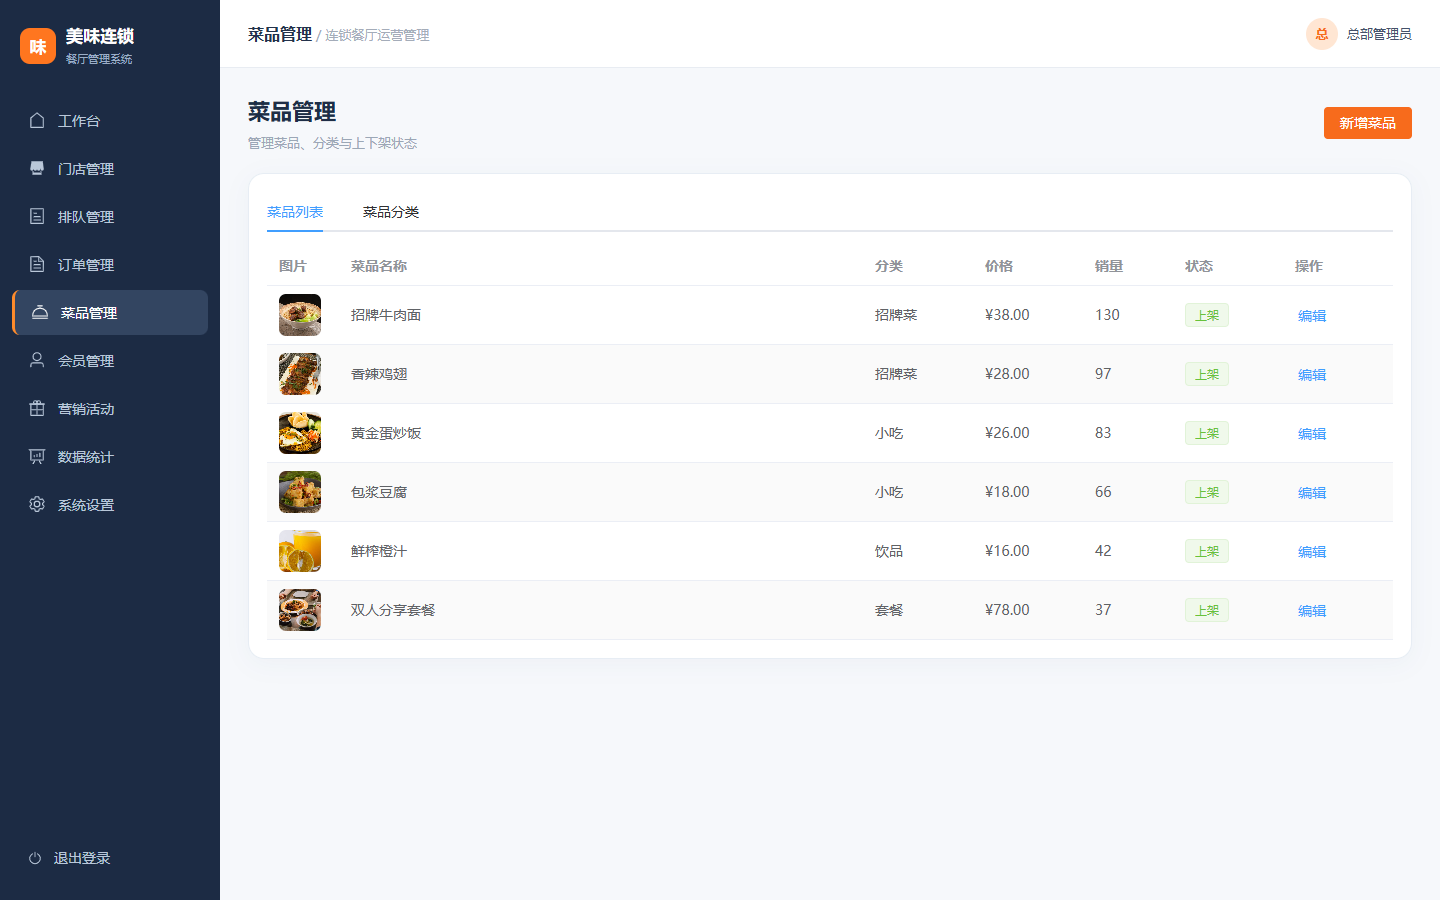Click the 美味连锁 logo icon

click(x=38, y=46)
